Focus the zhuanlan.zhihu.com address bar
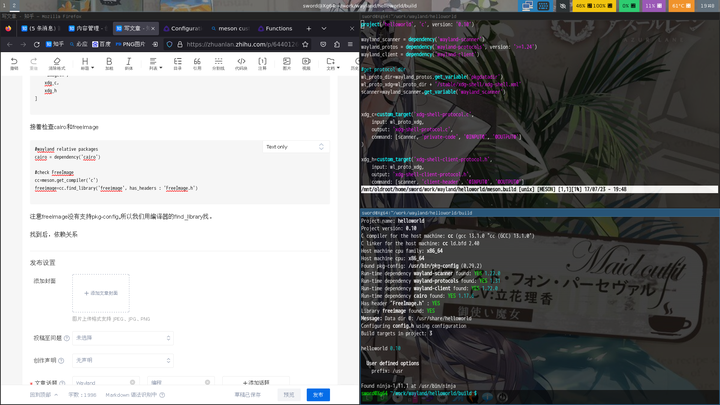The image size is (720, 405). [242, 44]
